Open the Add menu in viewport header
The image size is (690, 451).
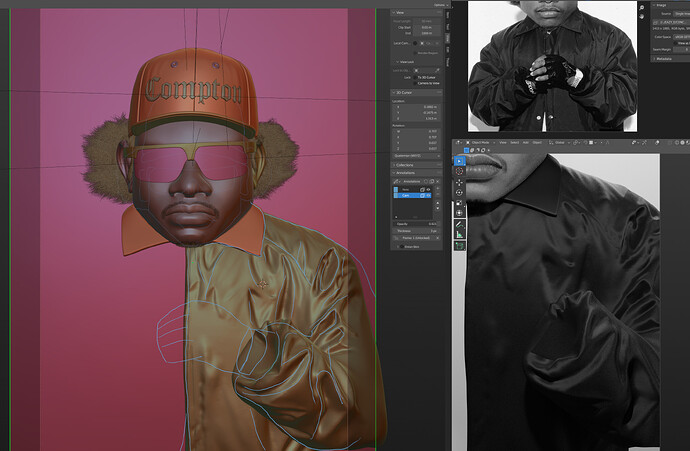point(525,143)
